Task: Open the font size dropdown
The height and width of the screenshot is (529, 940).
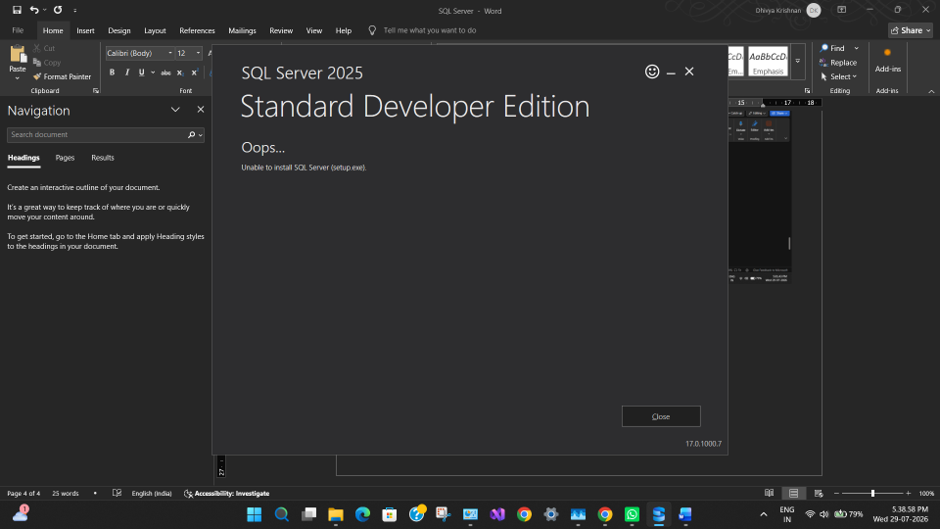Action: 198,53
